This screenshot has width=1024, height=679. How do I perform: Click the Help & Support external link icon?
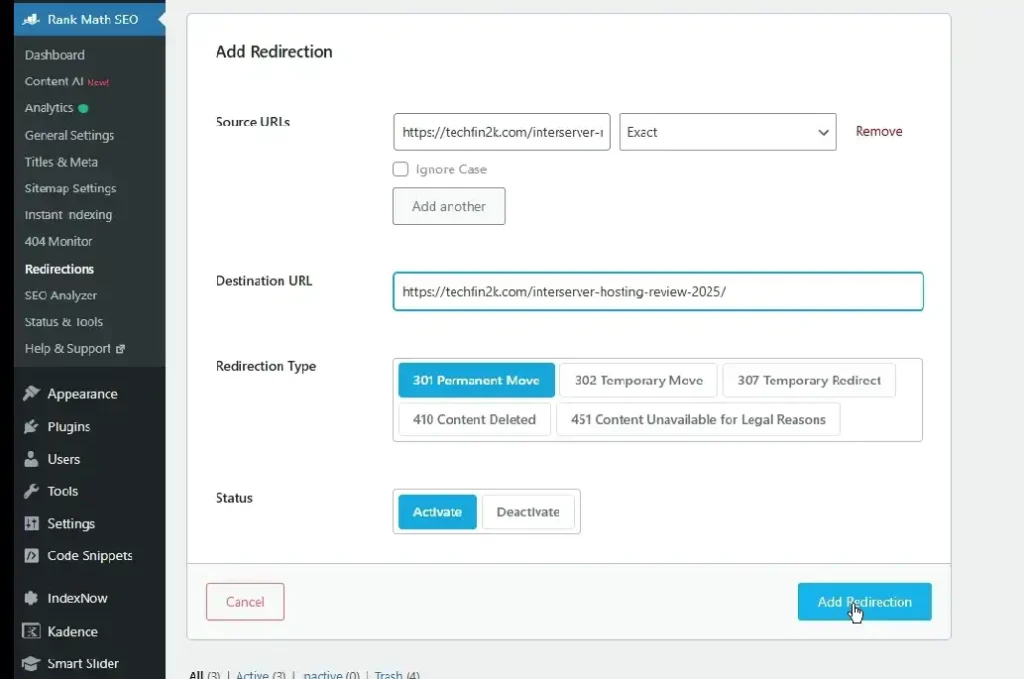[120, 349]
